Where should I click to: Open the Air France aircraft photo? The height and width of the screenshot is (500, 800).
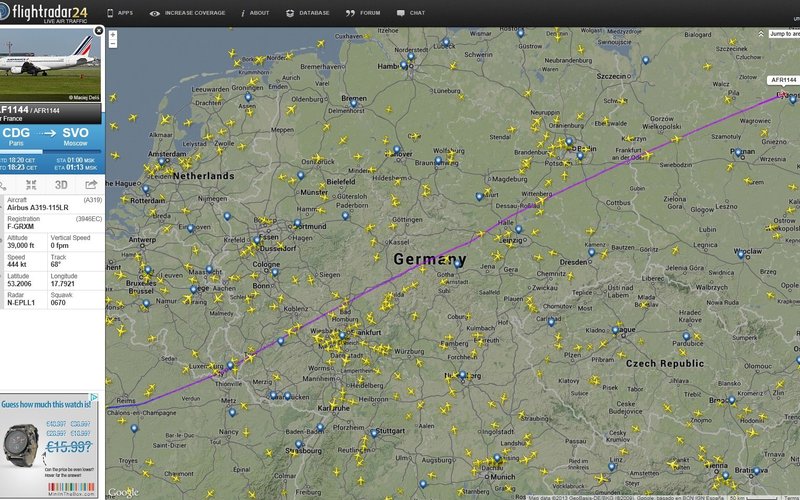pyautogui.click(x=50, y=64)
